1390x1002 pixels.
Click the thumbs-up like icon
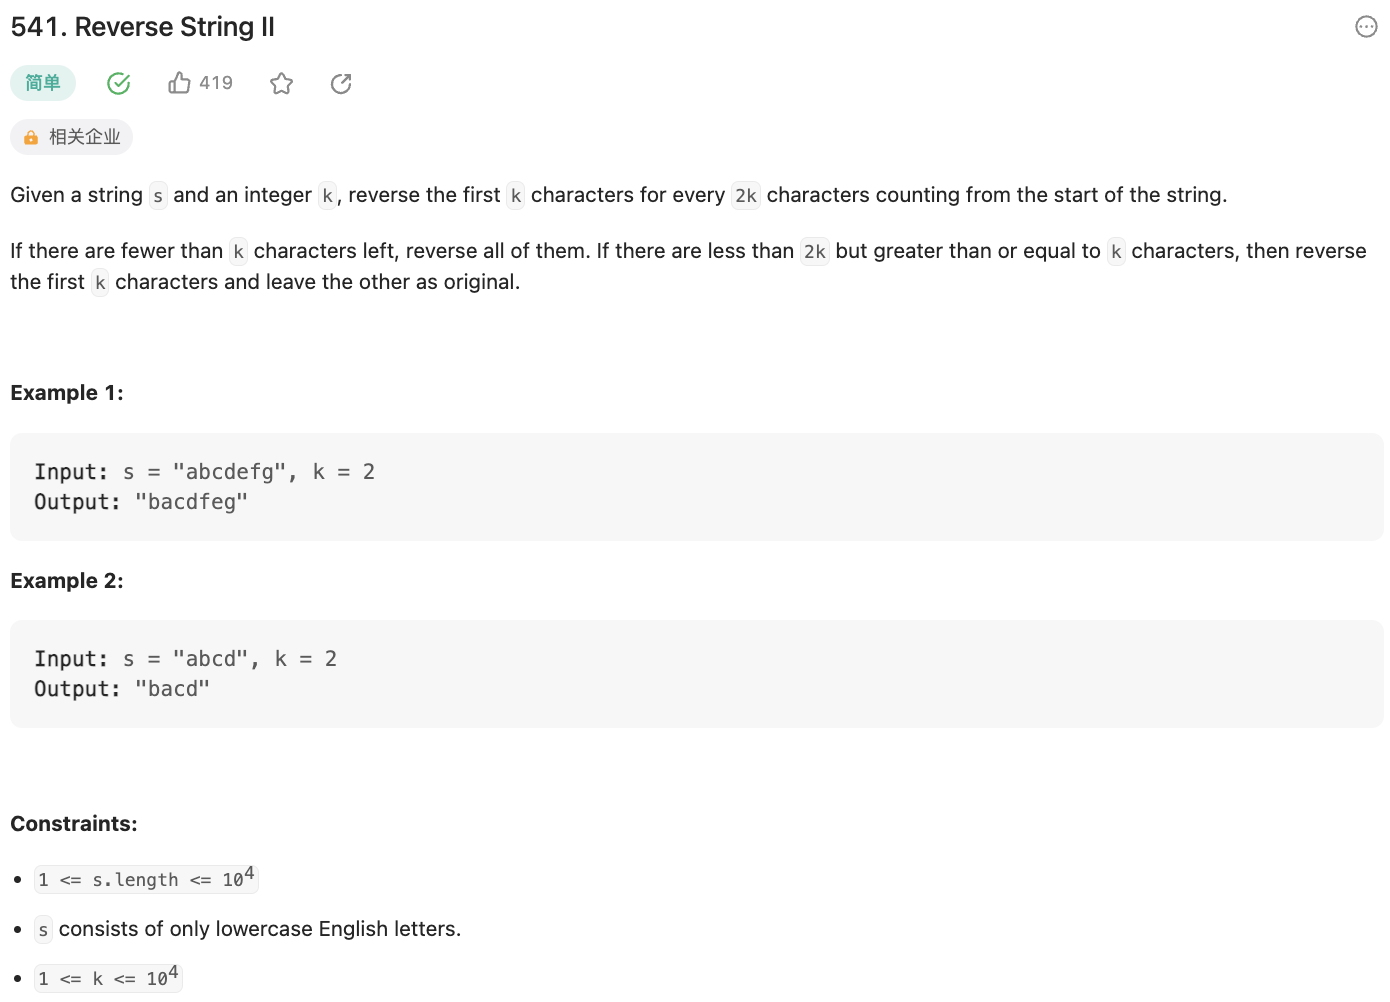pyautogui.click(x=179, y=83)
